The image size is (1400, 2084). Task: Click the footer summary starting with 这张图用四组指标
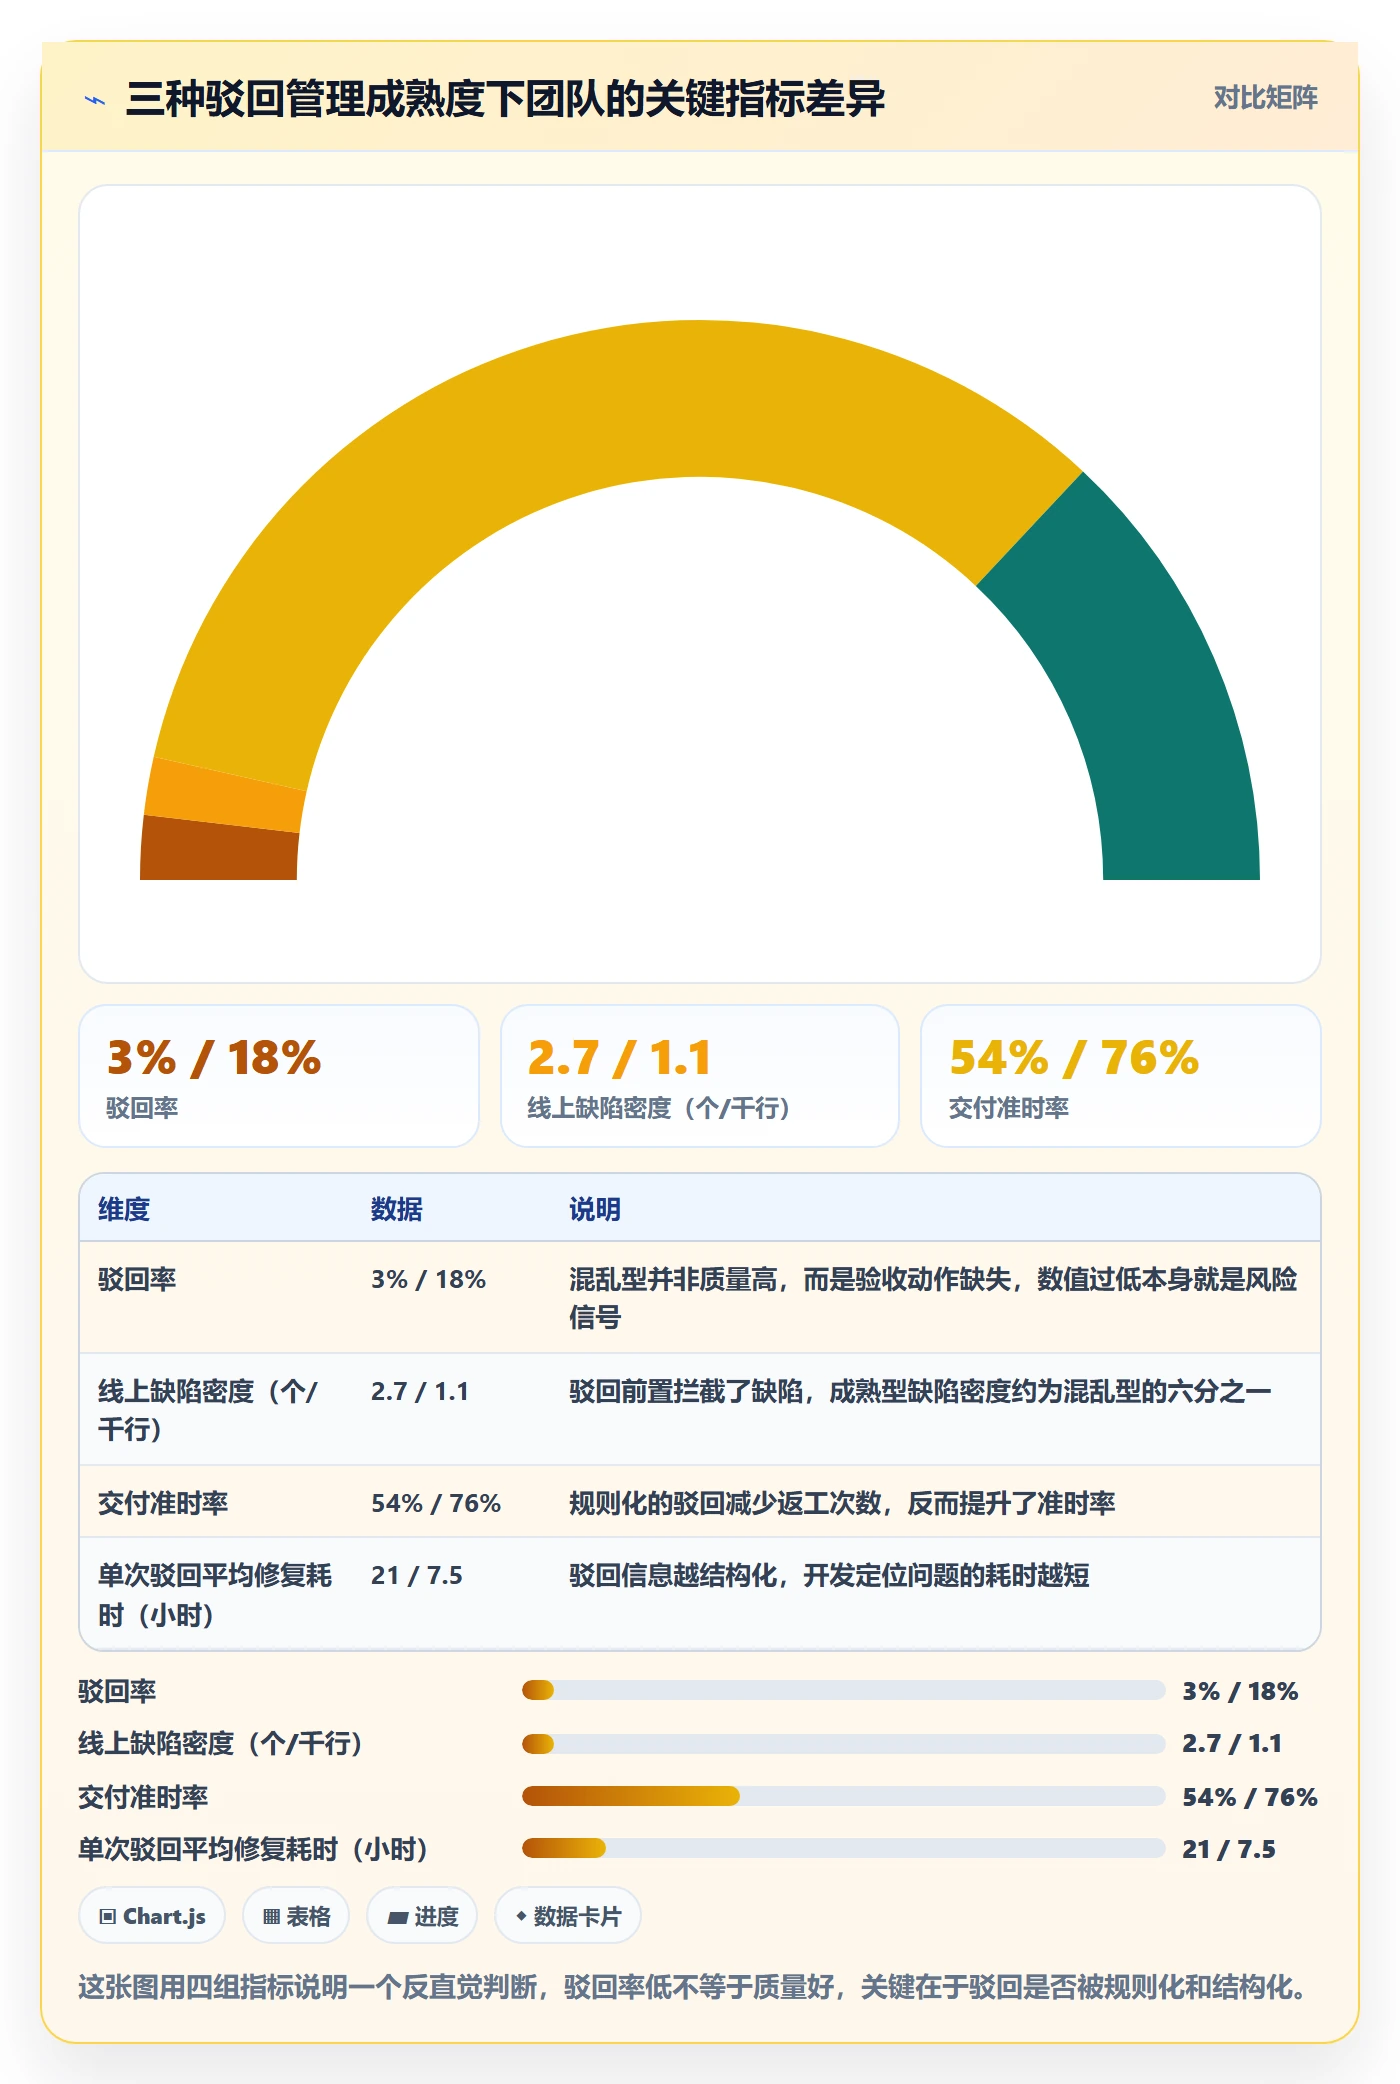coord(692,1986)
